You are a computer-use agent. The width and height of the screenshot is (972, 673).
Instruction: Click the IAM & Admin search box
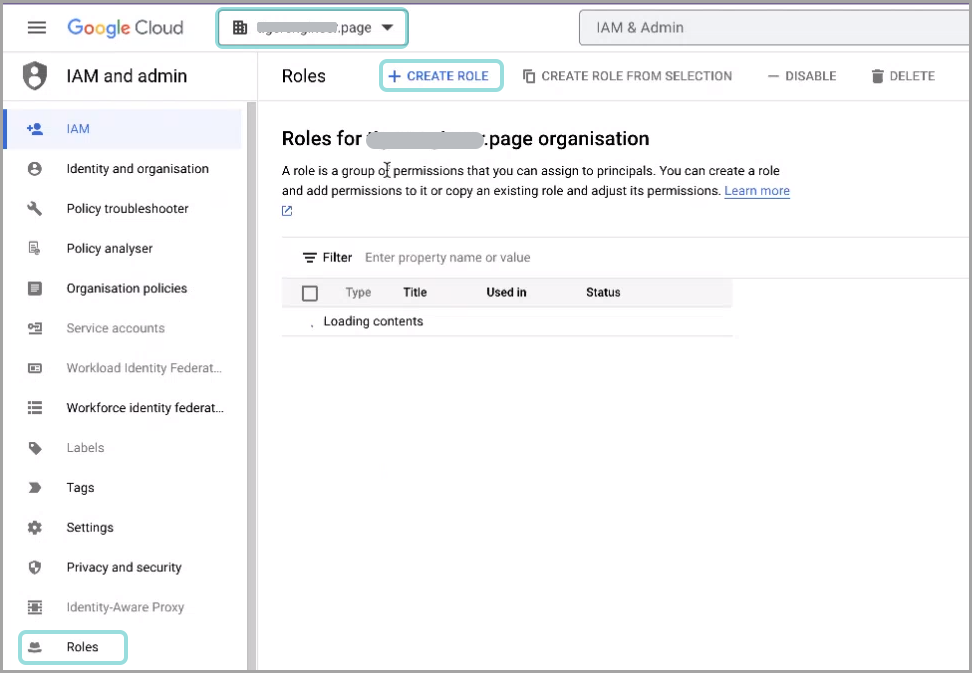[x=770, y=28]
